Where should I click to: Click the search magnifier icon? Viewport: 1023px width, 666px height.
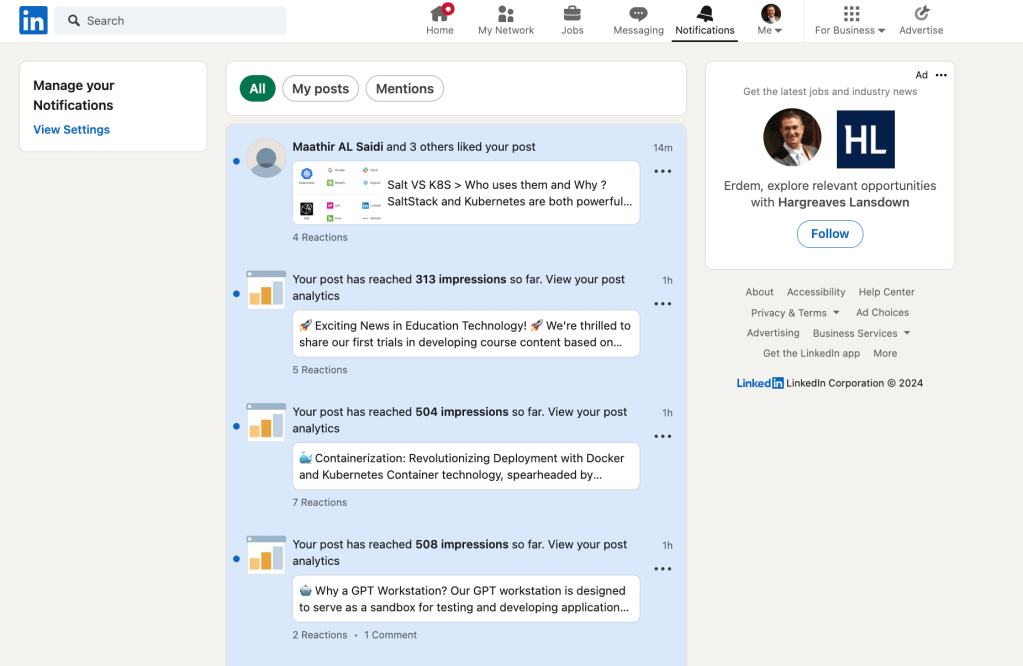[74, 21]
